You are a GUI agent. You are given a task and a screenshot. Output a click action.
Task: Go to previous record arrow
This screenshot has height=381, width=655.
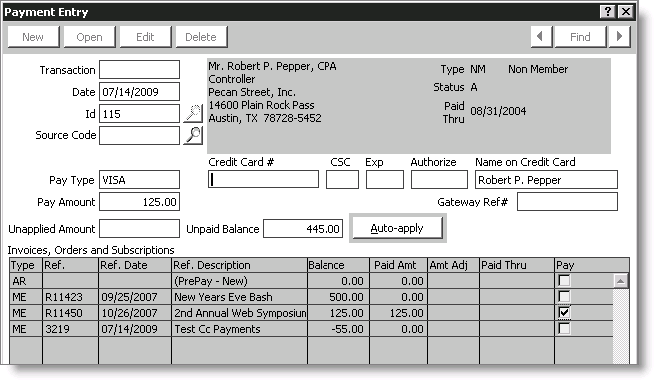coord(541,37)
